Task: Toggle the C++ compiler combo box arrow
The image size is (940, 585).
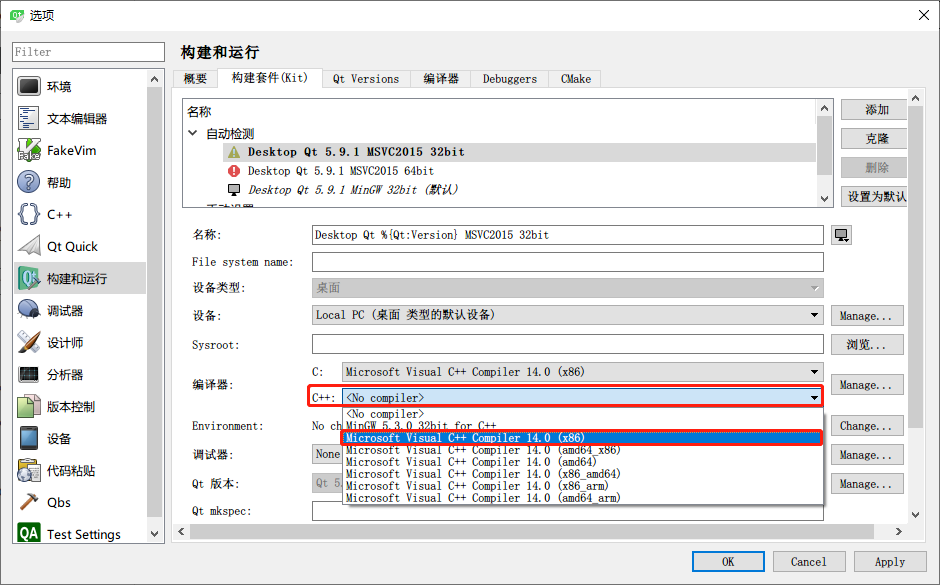Action: coord(814,397)
